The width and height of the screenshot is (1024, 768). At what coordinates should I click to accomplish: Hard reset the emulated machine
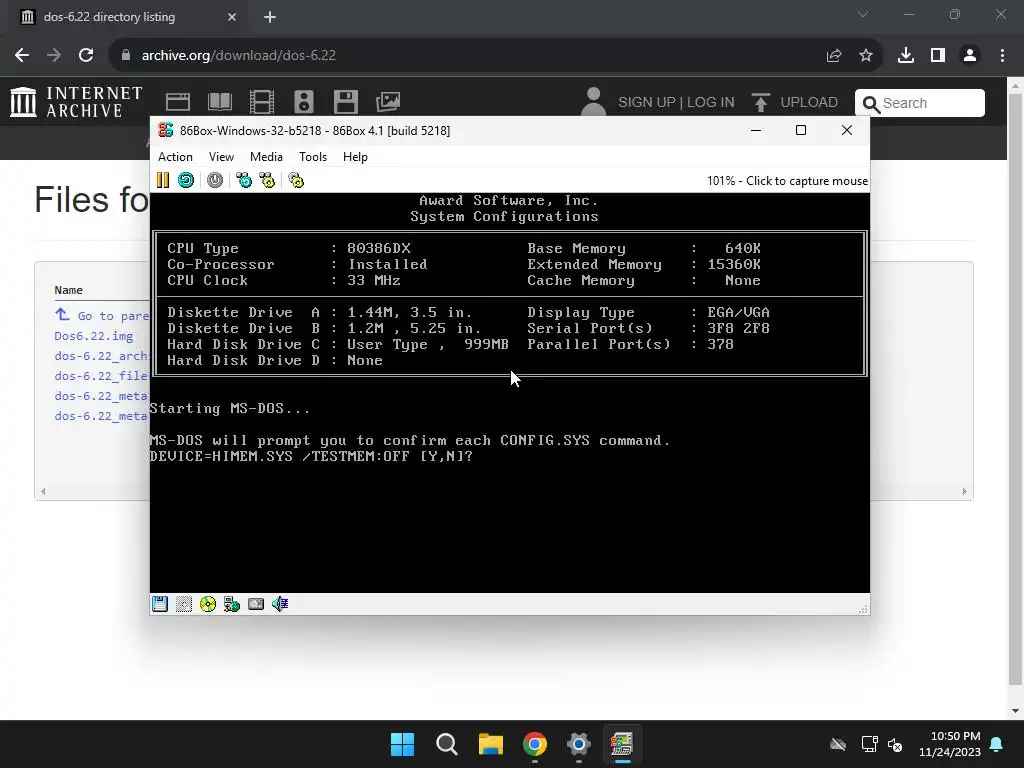[x=186, y=180]
